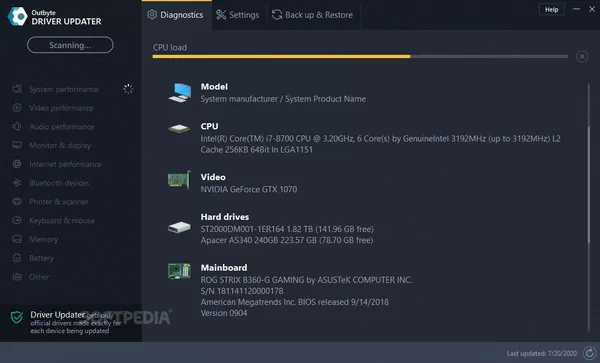600x363 pixels.
Task: Click the Mainboard circuit icon
Action: pyautogui.click(x=179, y=271)
